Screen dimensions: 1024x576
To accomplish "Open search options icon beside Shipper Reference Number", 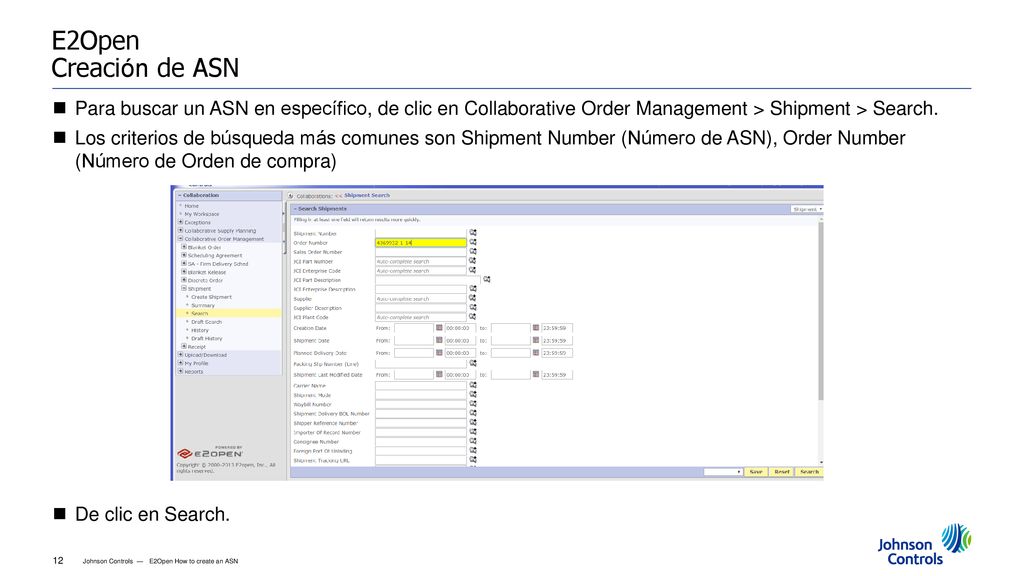I will (x=473, y=423).
